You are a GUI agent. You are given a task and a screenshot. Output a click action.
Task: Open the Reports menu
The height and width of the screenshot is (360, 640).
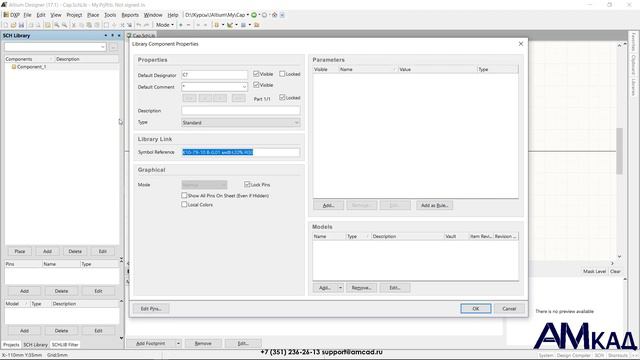tap(130, 15)
